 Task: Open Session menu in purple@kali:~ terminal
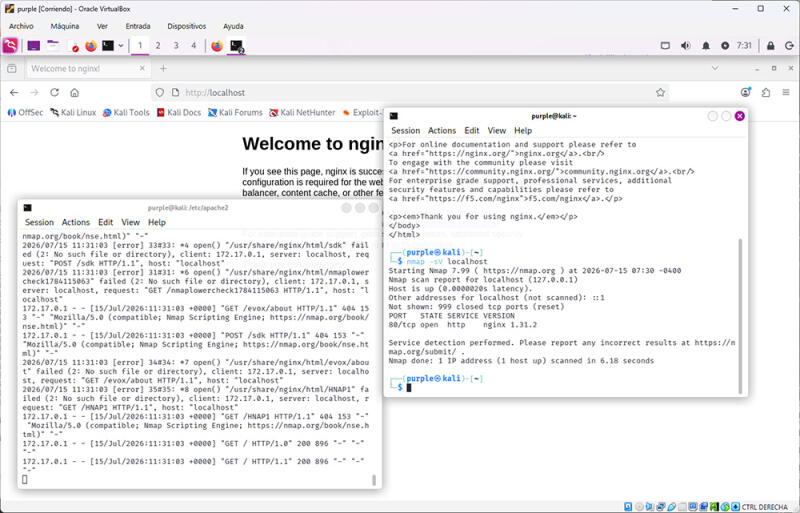pyautogui.click(x=406, y=131)
